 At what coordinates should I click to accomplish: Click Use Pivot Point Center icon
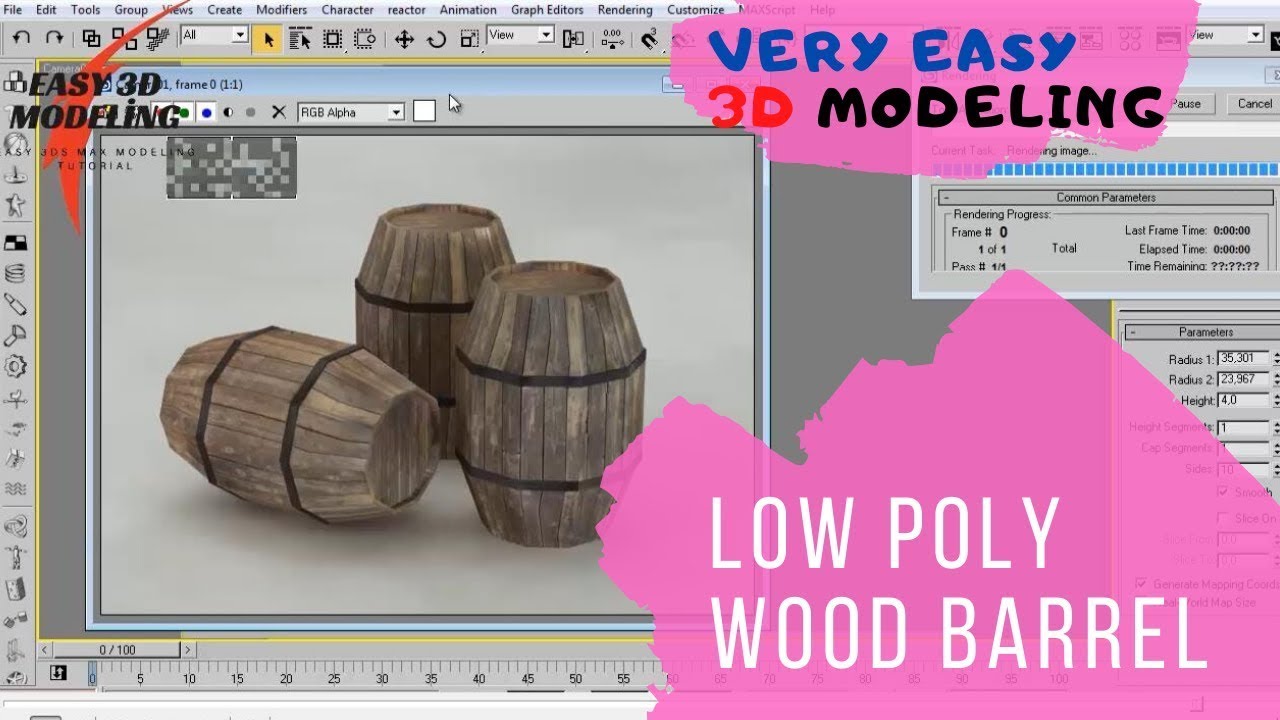coord(573,39)
